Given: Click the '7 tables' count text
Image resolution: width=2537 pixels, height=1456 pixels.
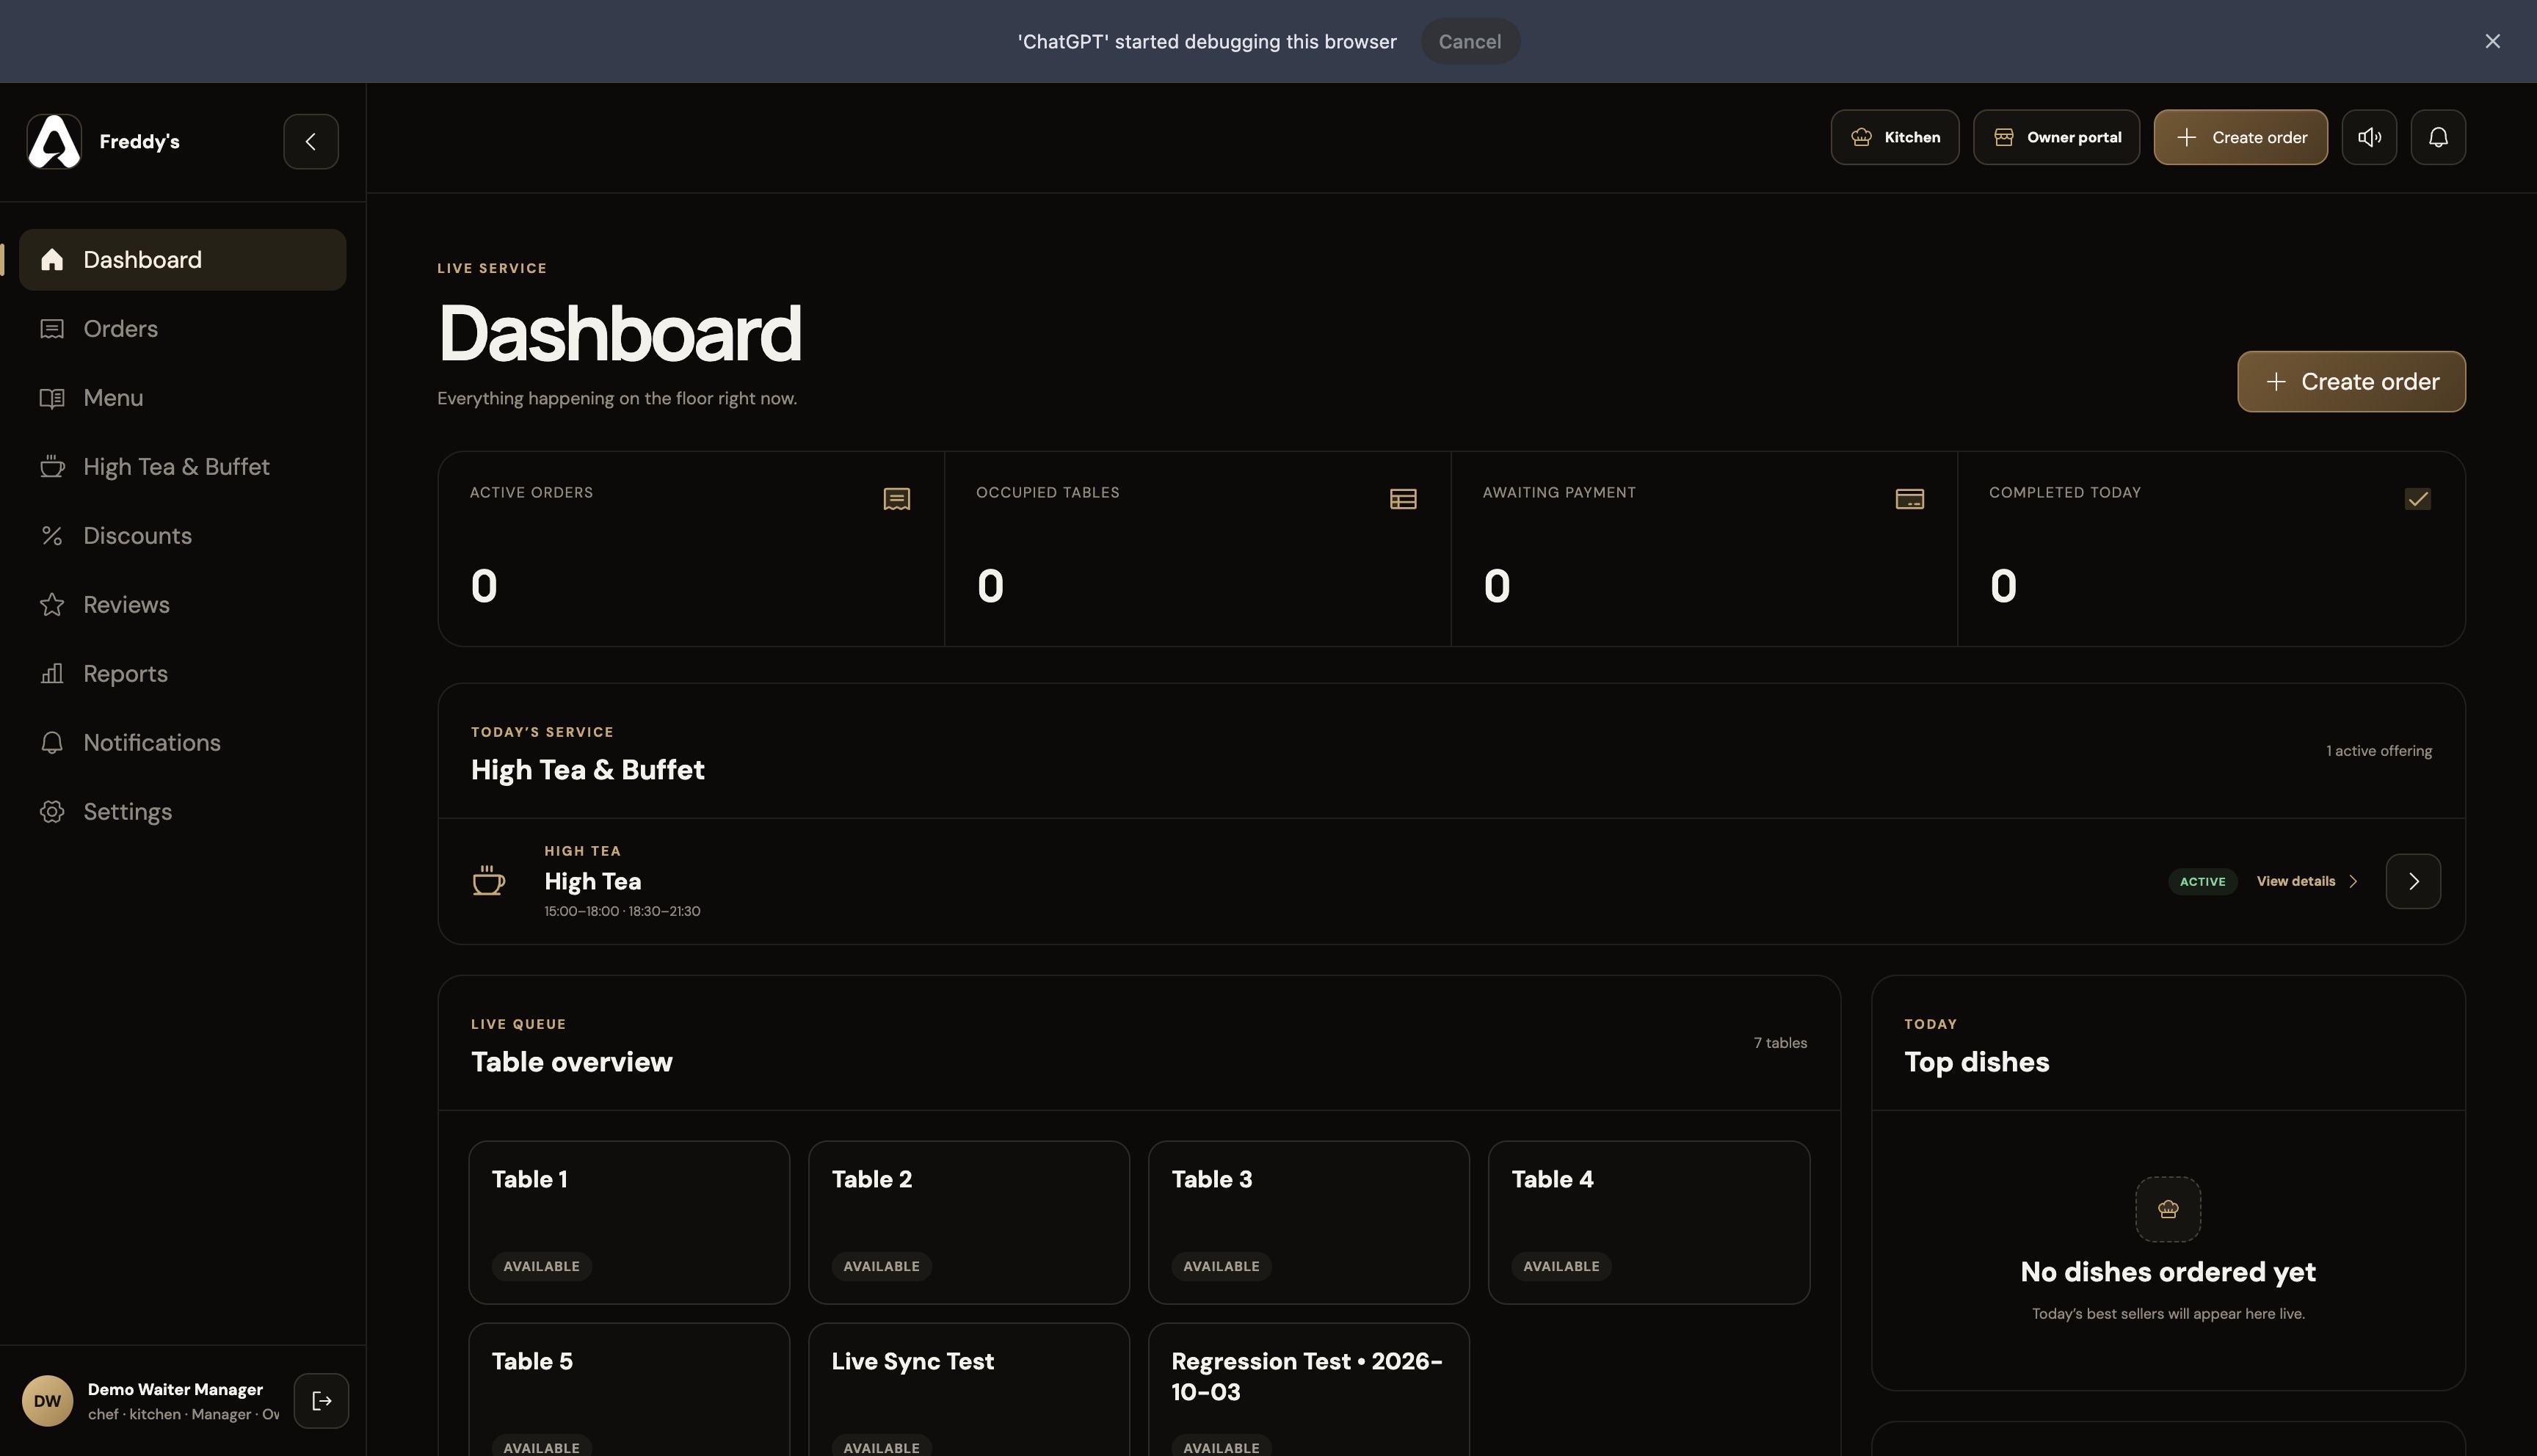Looking at the screenshot, I should tap(1780, 1043).
